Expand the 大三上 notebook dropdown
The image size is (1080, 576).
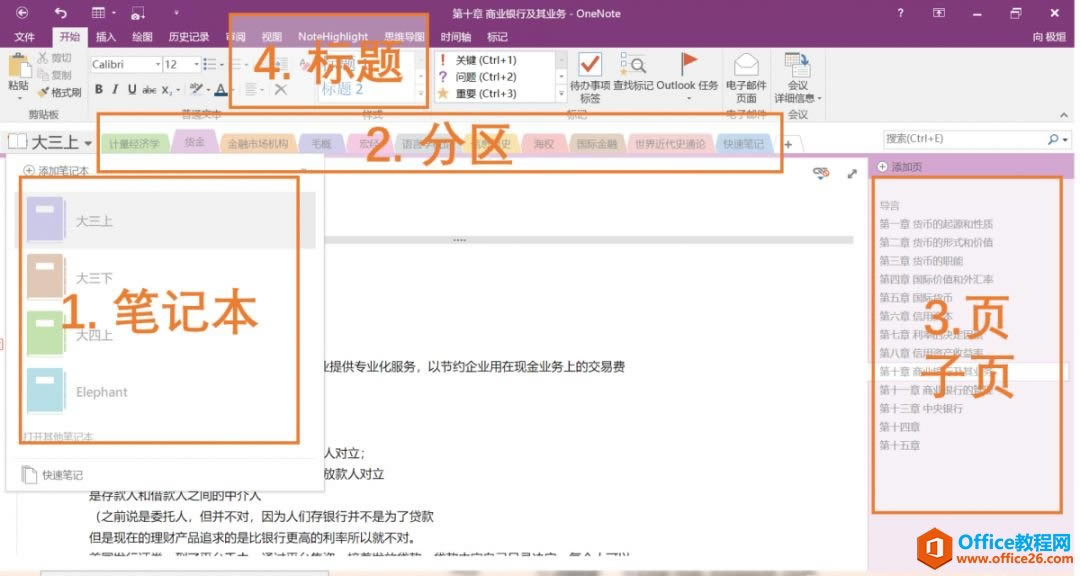pos(88,143)
